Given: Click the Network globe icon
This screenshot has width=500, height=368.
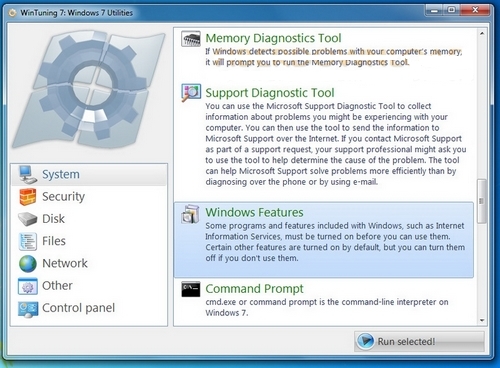Looking at the screenshot, I should tap(28, 264).
